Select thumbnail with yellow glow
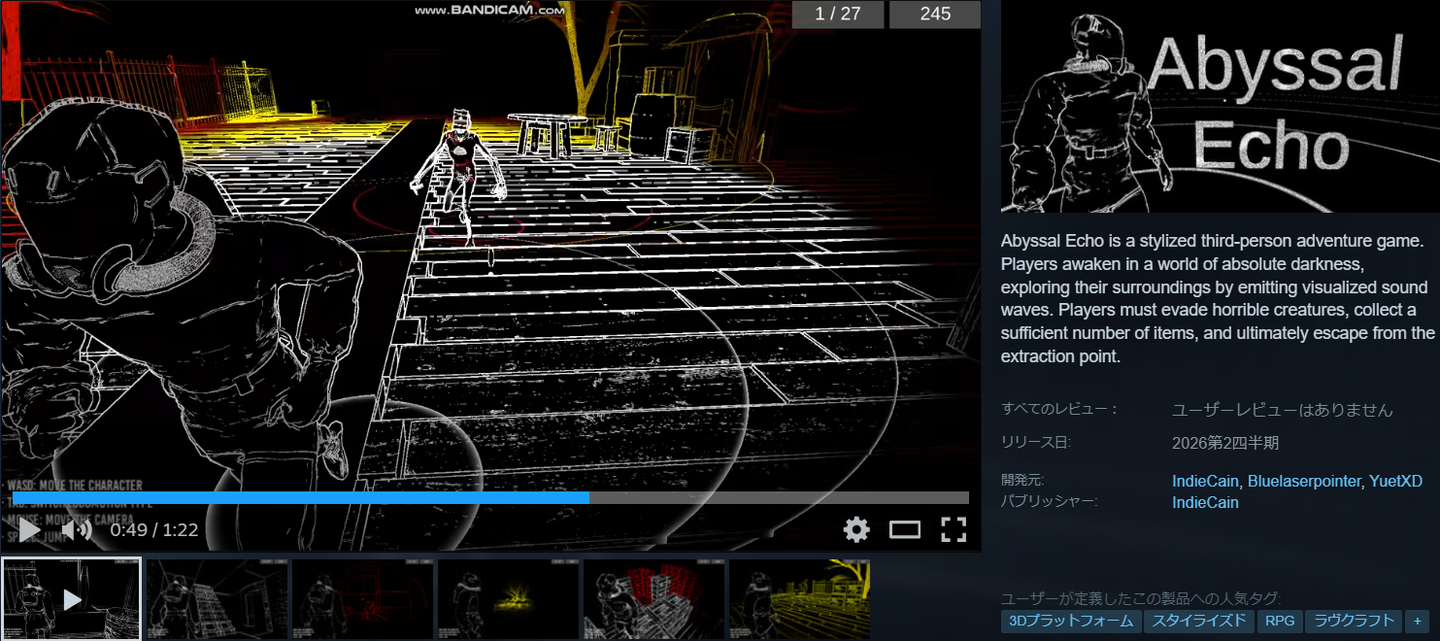The height and width of the screenshot is (641, 1440). point(508,599)
